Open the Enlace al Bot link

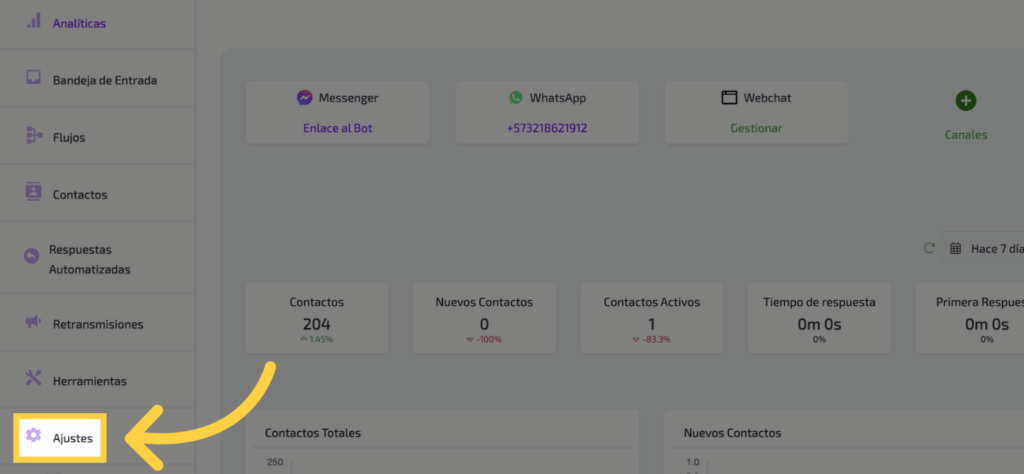pyautogui.click(x=337, y=128)
